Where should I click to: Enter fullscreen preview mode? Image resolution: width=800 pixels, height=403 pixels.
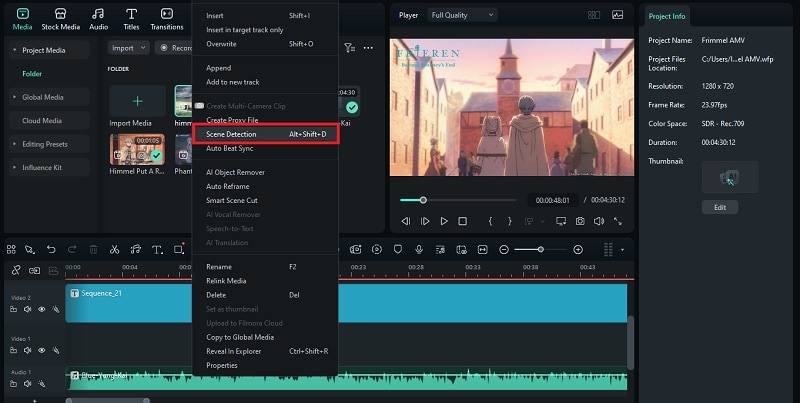[618, 221]
